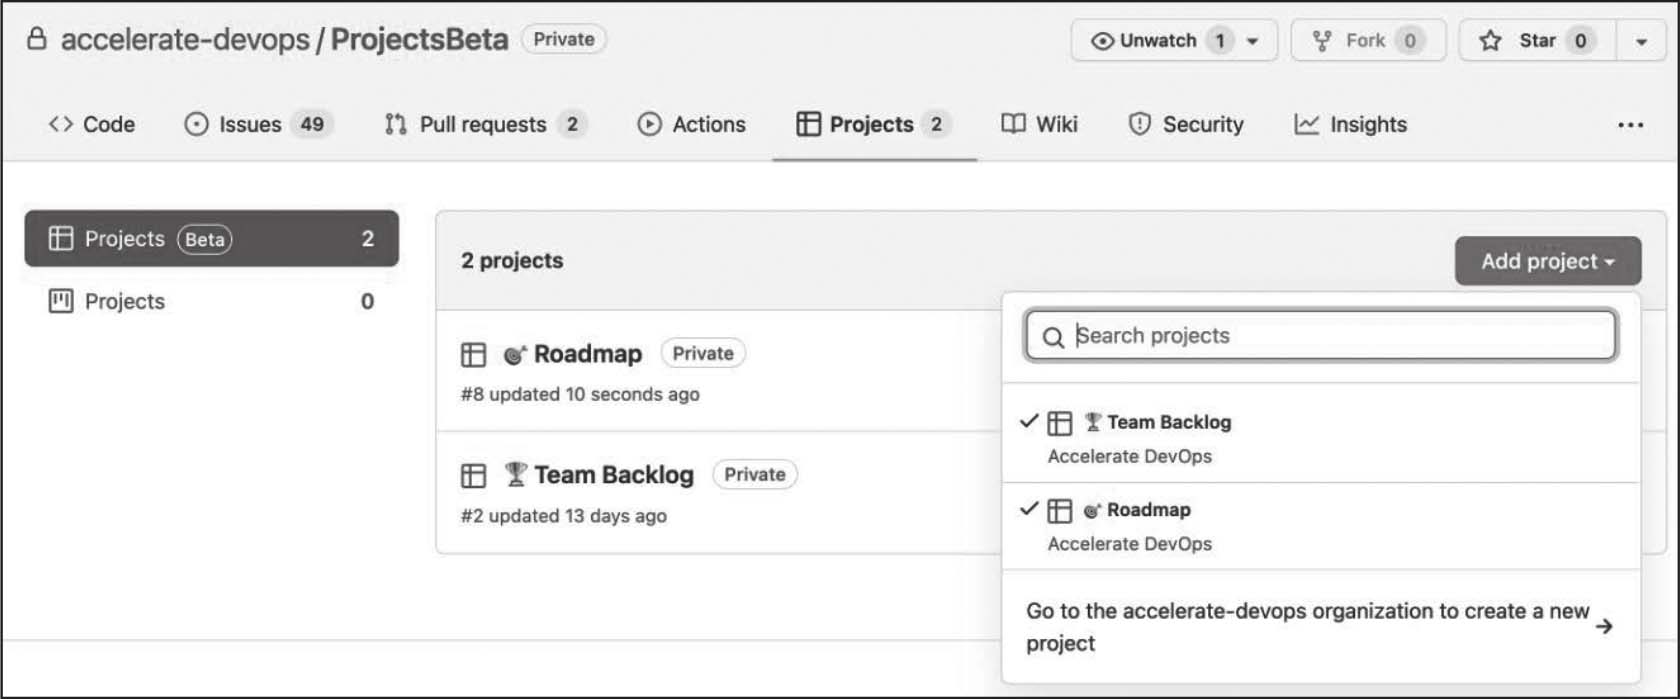Open the three-dot overflow menu in nav

(1630, 125)
